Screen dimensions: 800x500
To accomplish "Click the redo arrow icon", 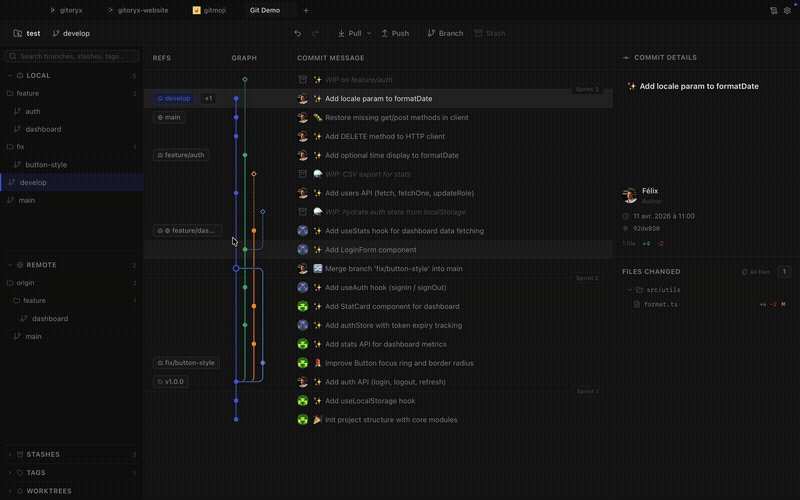I will point(315,33).
